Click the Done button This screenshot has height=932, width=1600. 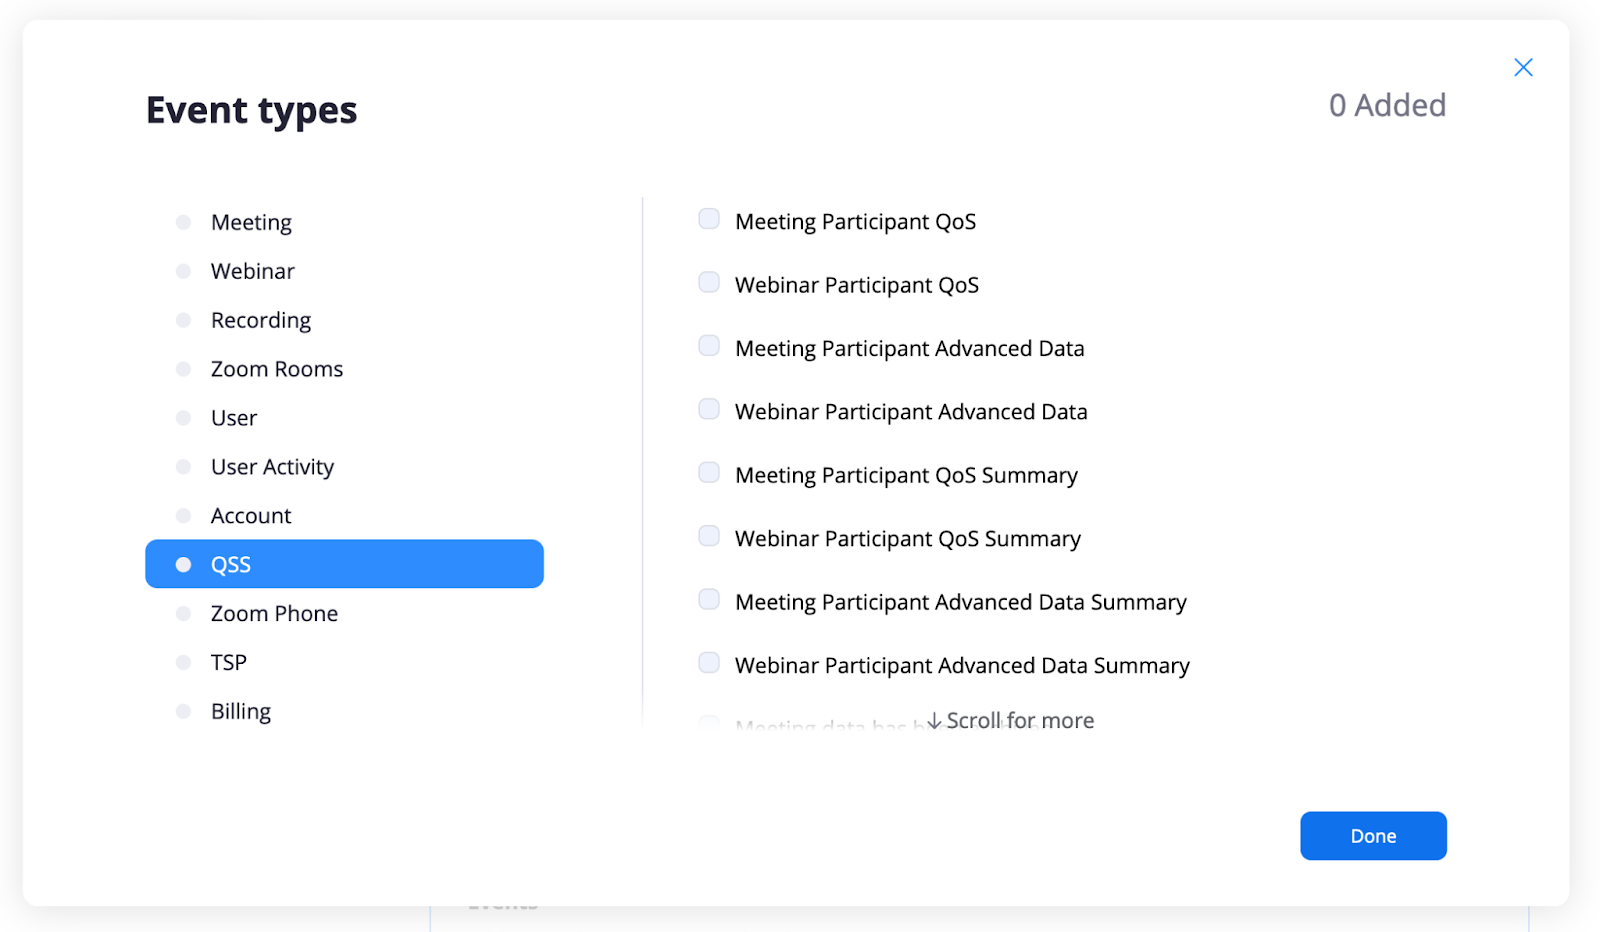coord(1372,835)
